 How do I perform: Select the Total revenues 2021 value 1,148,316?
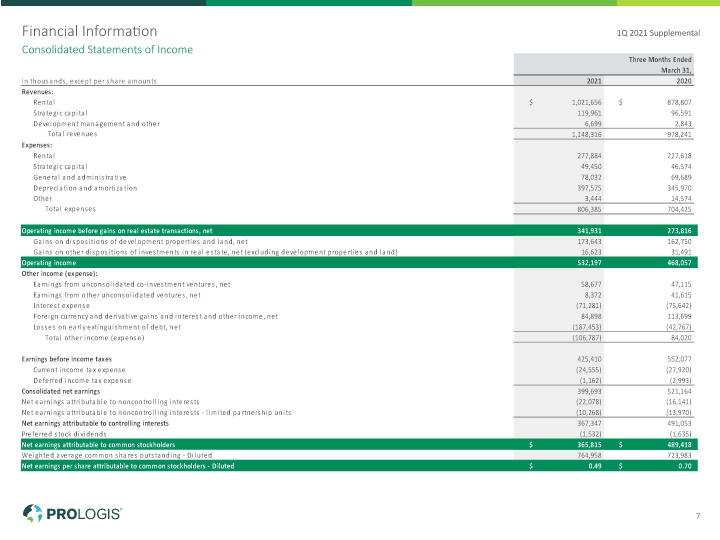[586, 135]
